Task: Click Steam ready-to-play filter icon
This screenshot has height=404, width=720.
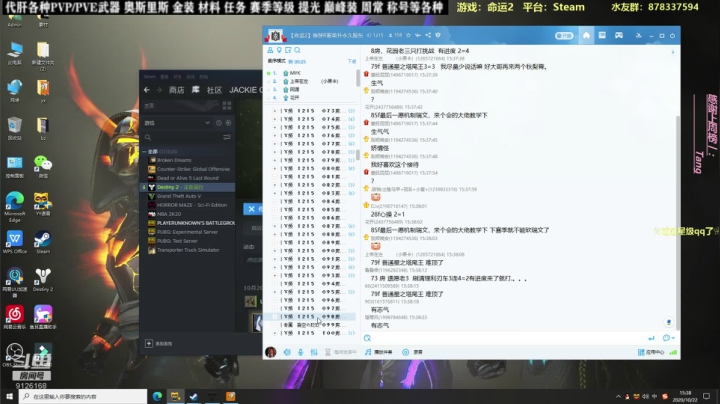Action: (x=228, y=123)
